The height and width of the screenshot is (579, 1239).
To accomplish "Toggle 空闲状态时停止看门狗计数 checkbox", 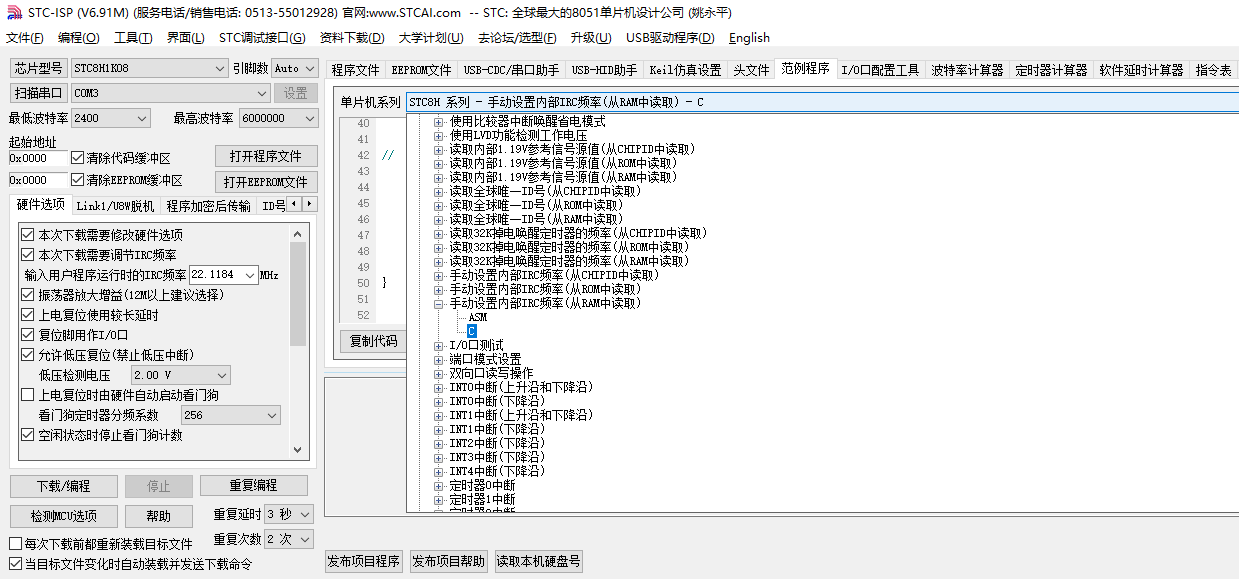I will point(28,435).
